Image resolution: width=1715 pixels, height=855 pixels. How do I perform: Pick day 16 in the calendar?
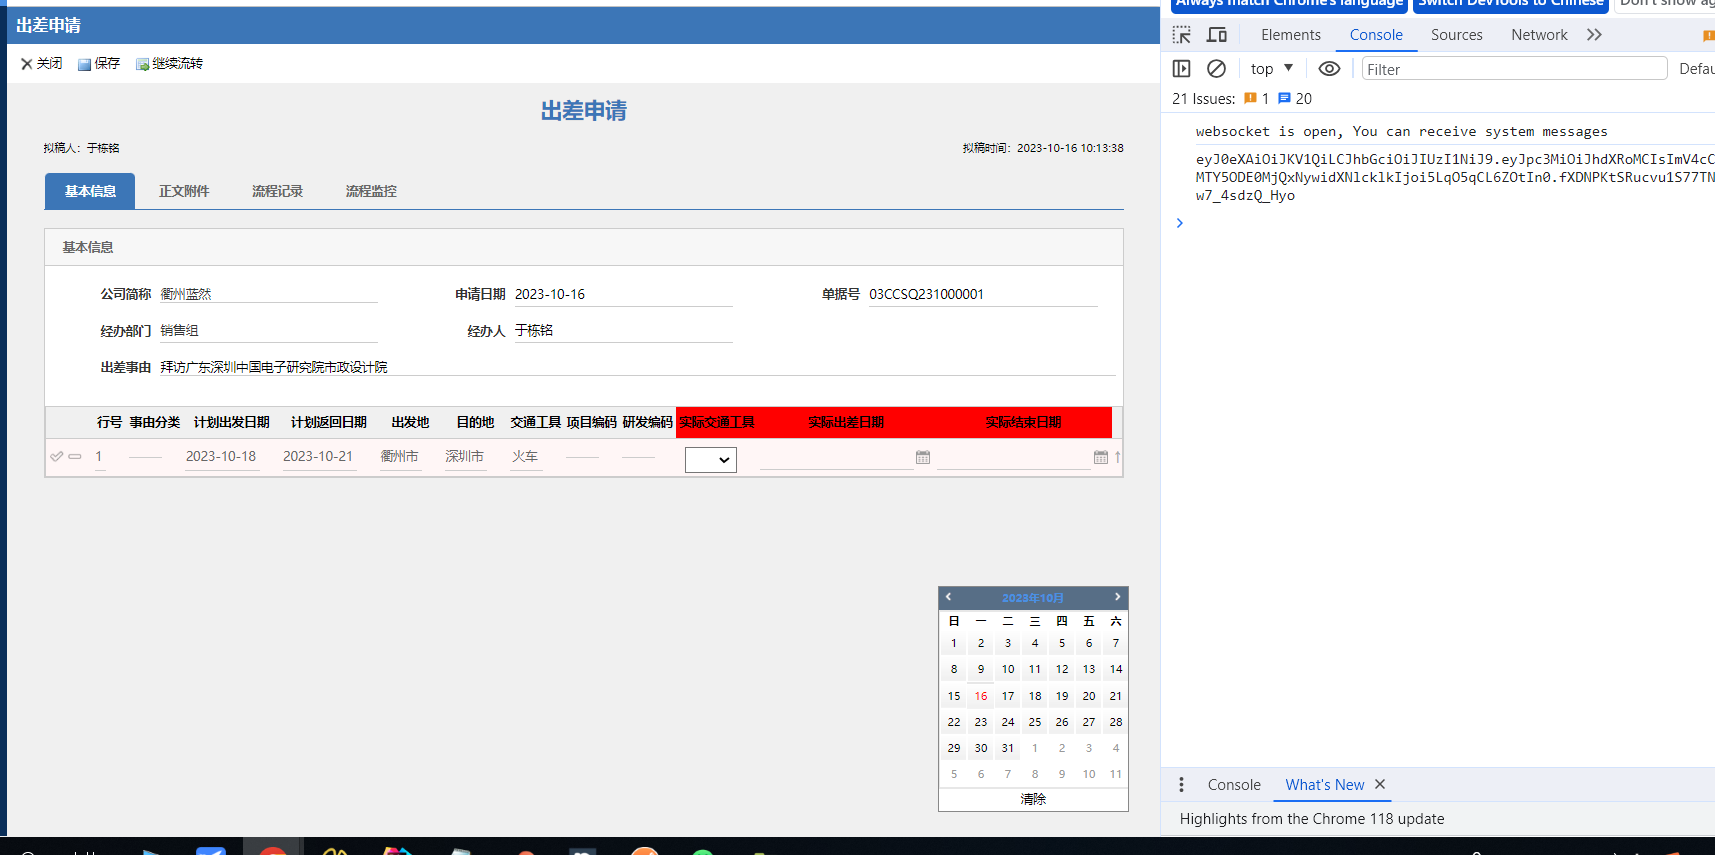(x=981, y=696)
